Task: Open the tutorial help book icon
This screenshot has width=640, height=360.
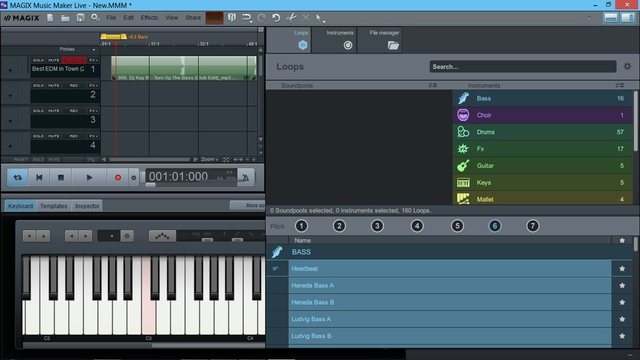Action: pyautogui.click(x=232, y=18)
